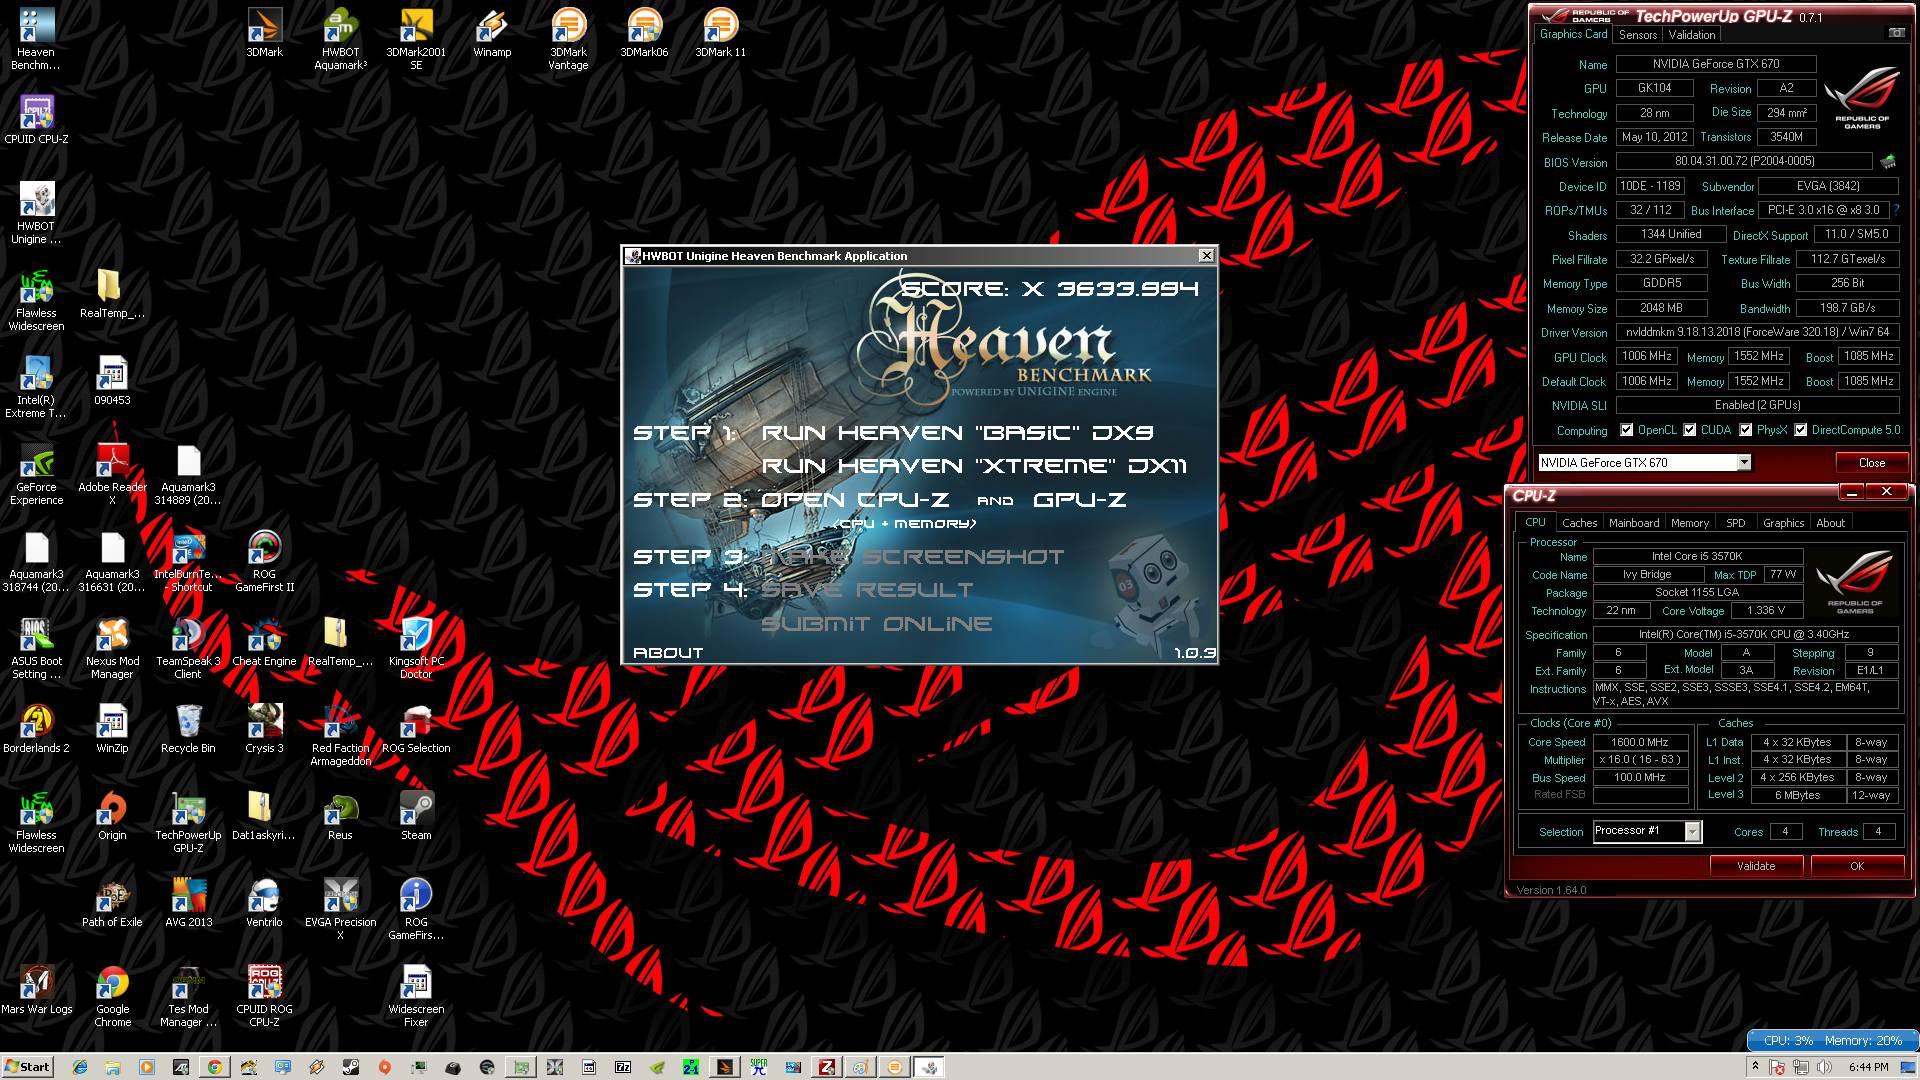Open the Recycle Bin
This screenshot has width=1920, height=1080.
coord(188,728)
